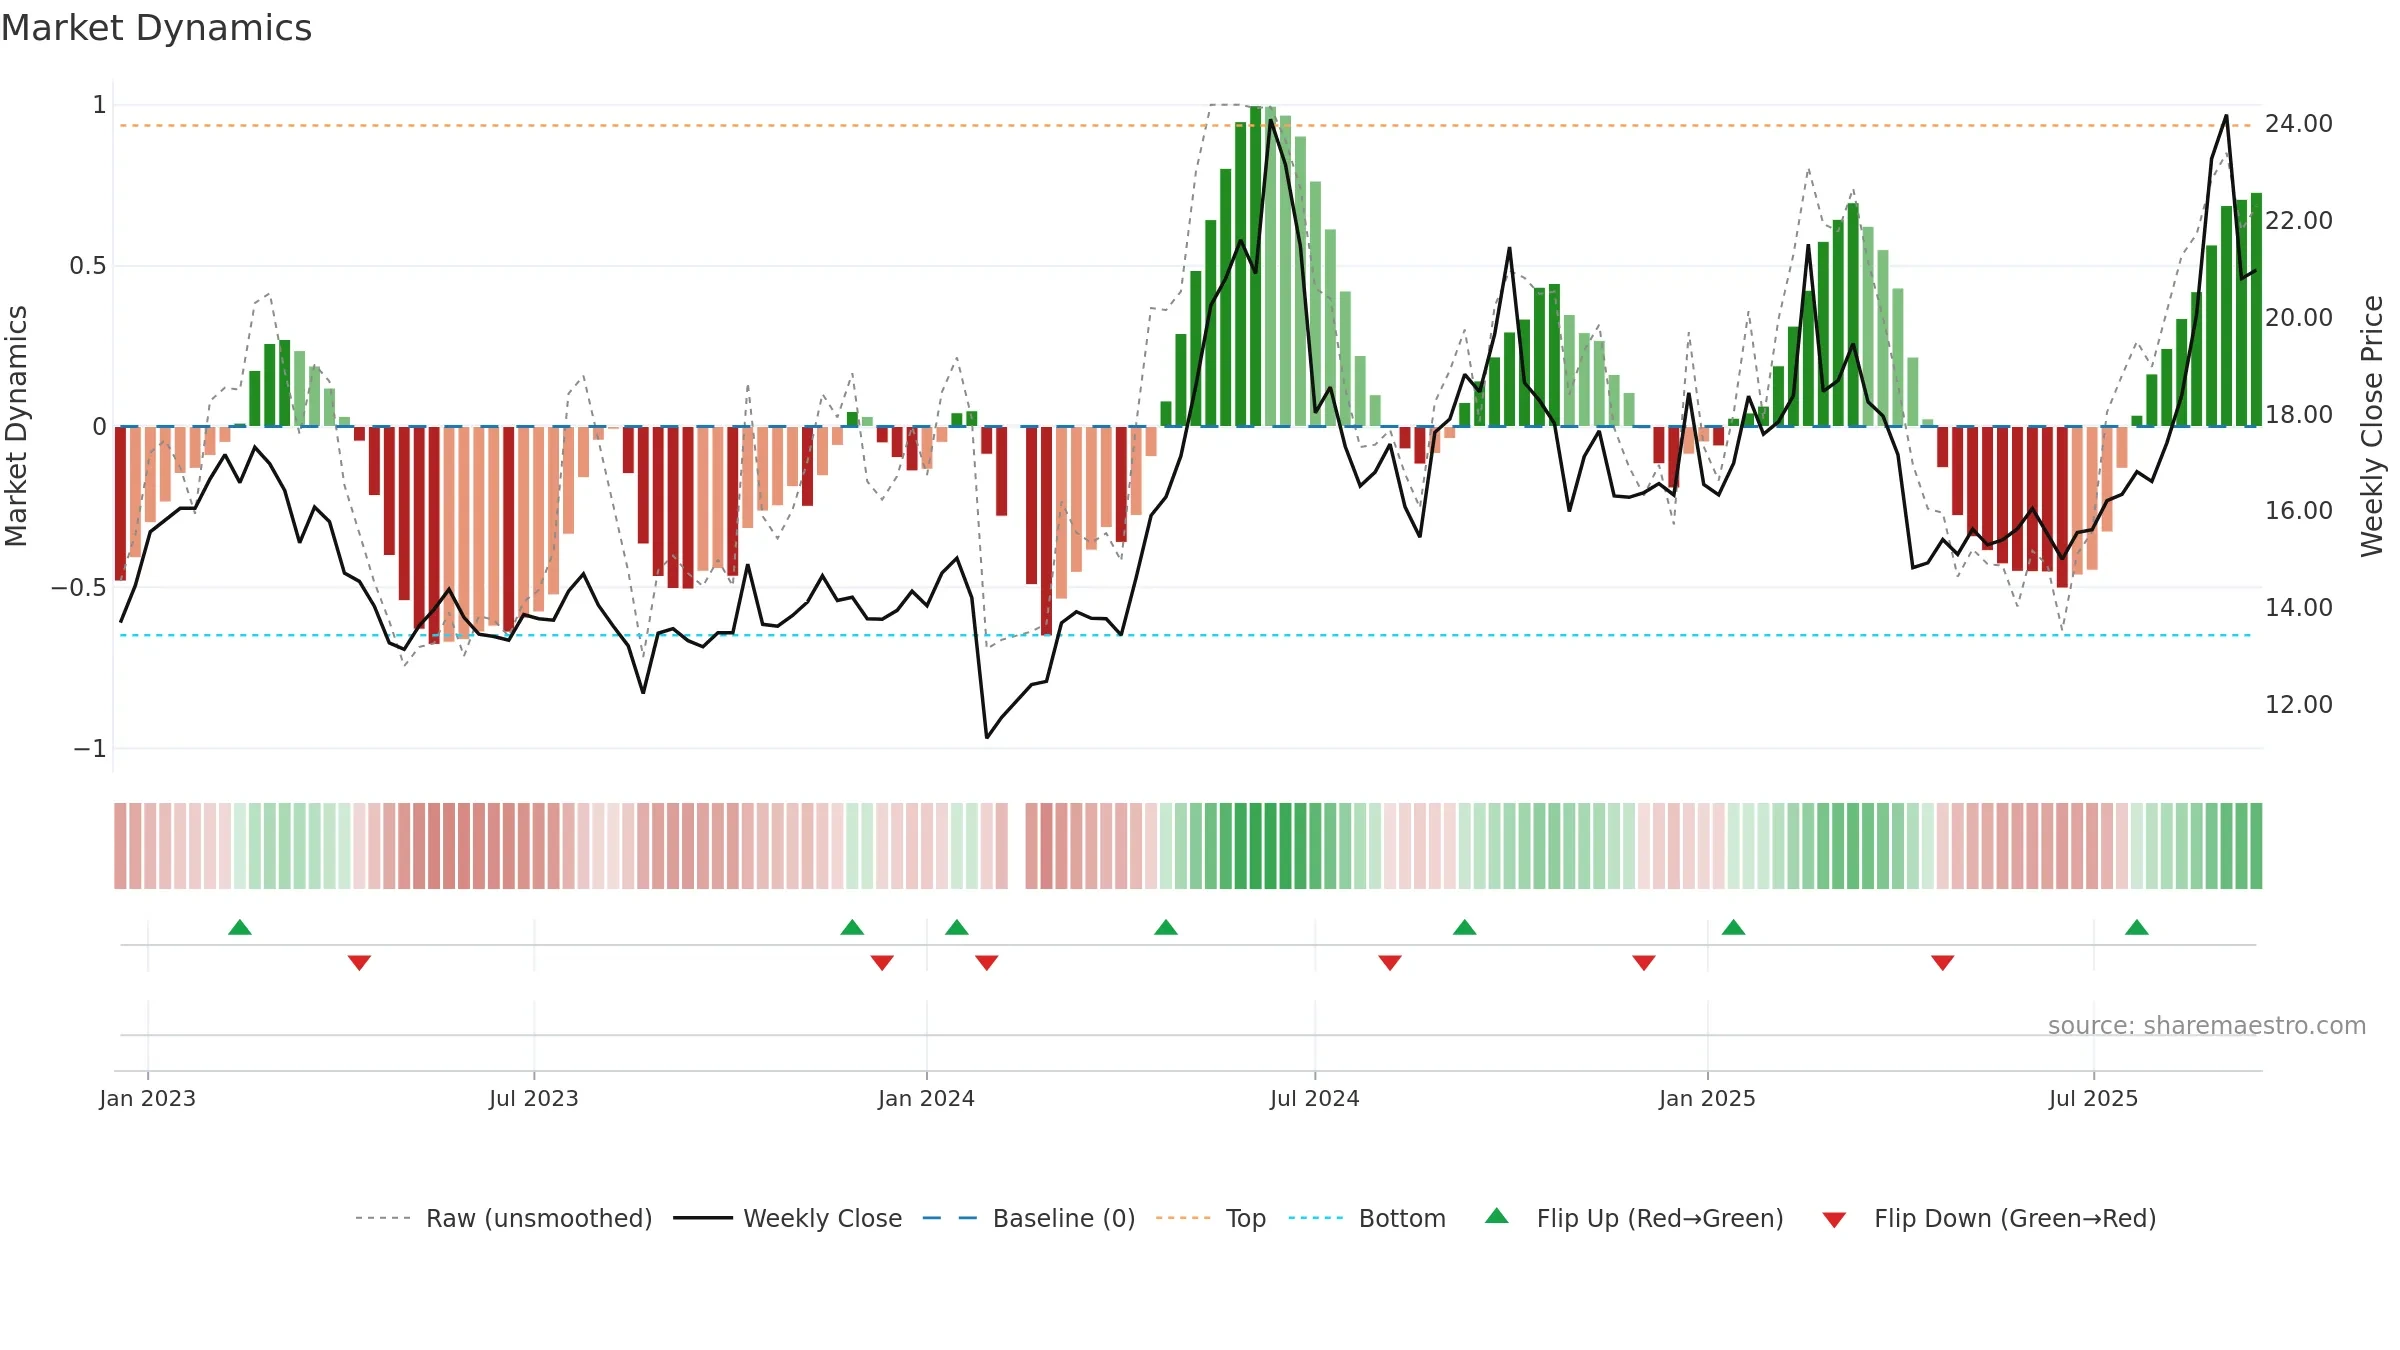Viewport: 2400px width, 1350px height.
Task: Click the 14.00 price axis label
Action: coord(2299,607)
